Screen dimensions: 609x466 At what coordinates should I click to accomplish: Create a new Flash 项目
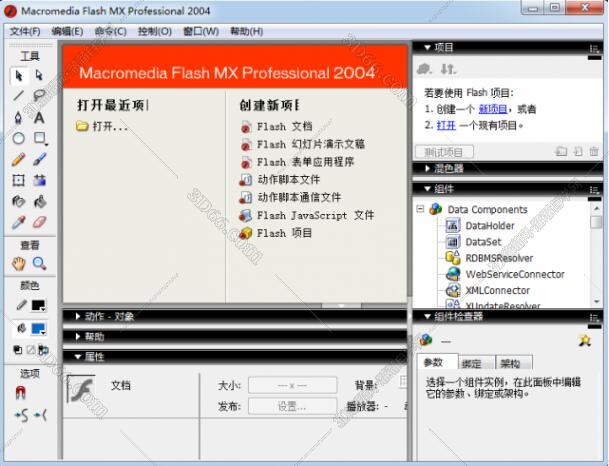[276, 233]
